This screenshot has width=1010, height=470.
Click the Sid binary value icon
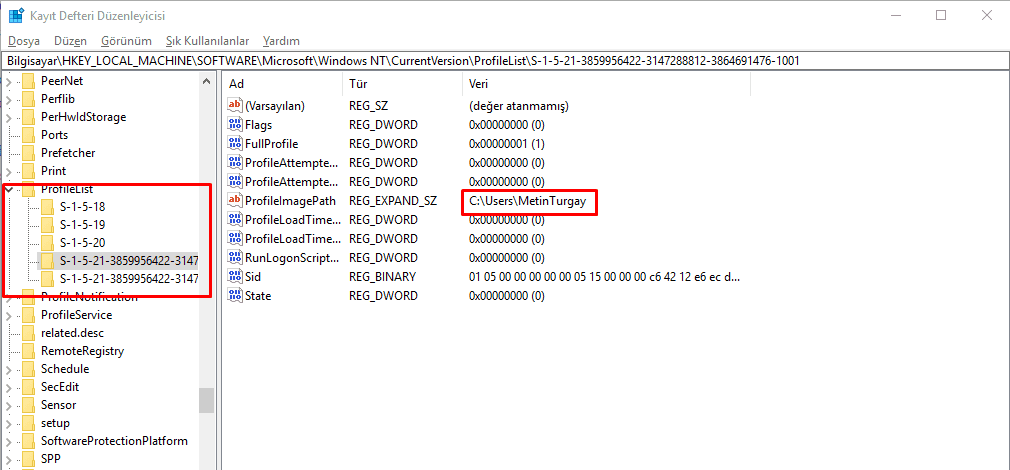pos(236,277)
